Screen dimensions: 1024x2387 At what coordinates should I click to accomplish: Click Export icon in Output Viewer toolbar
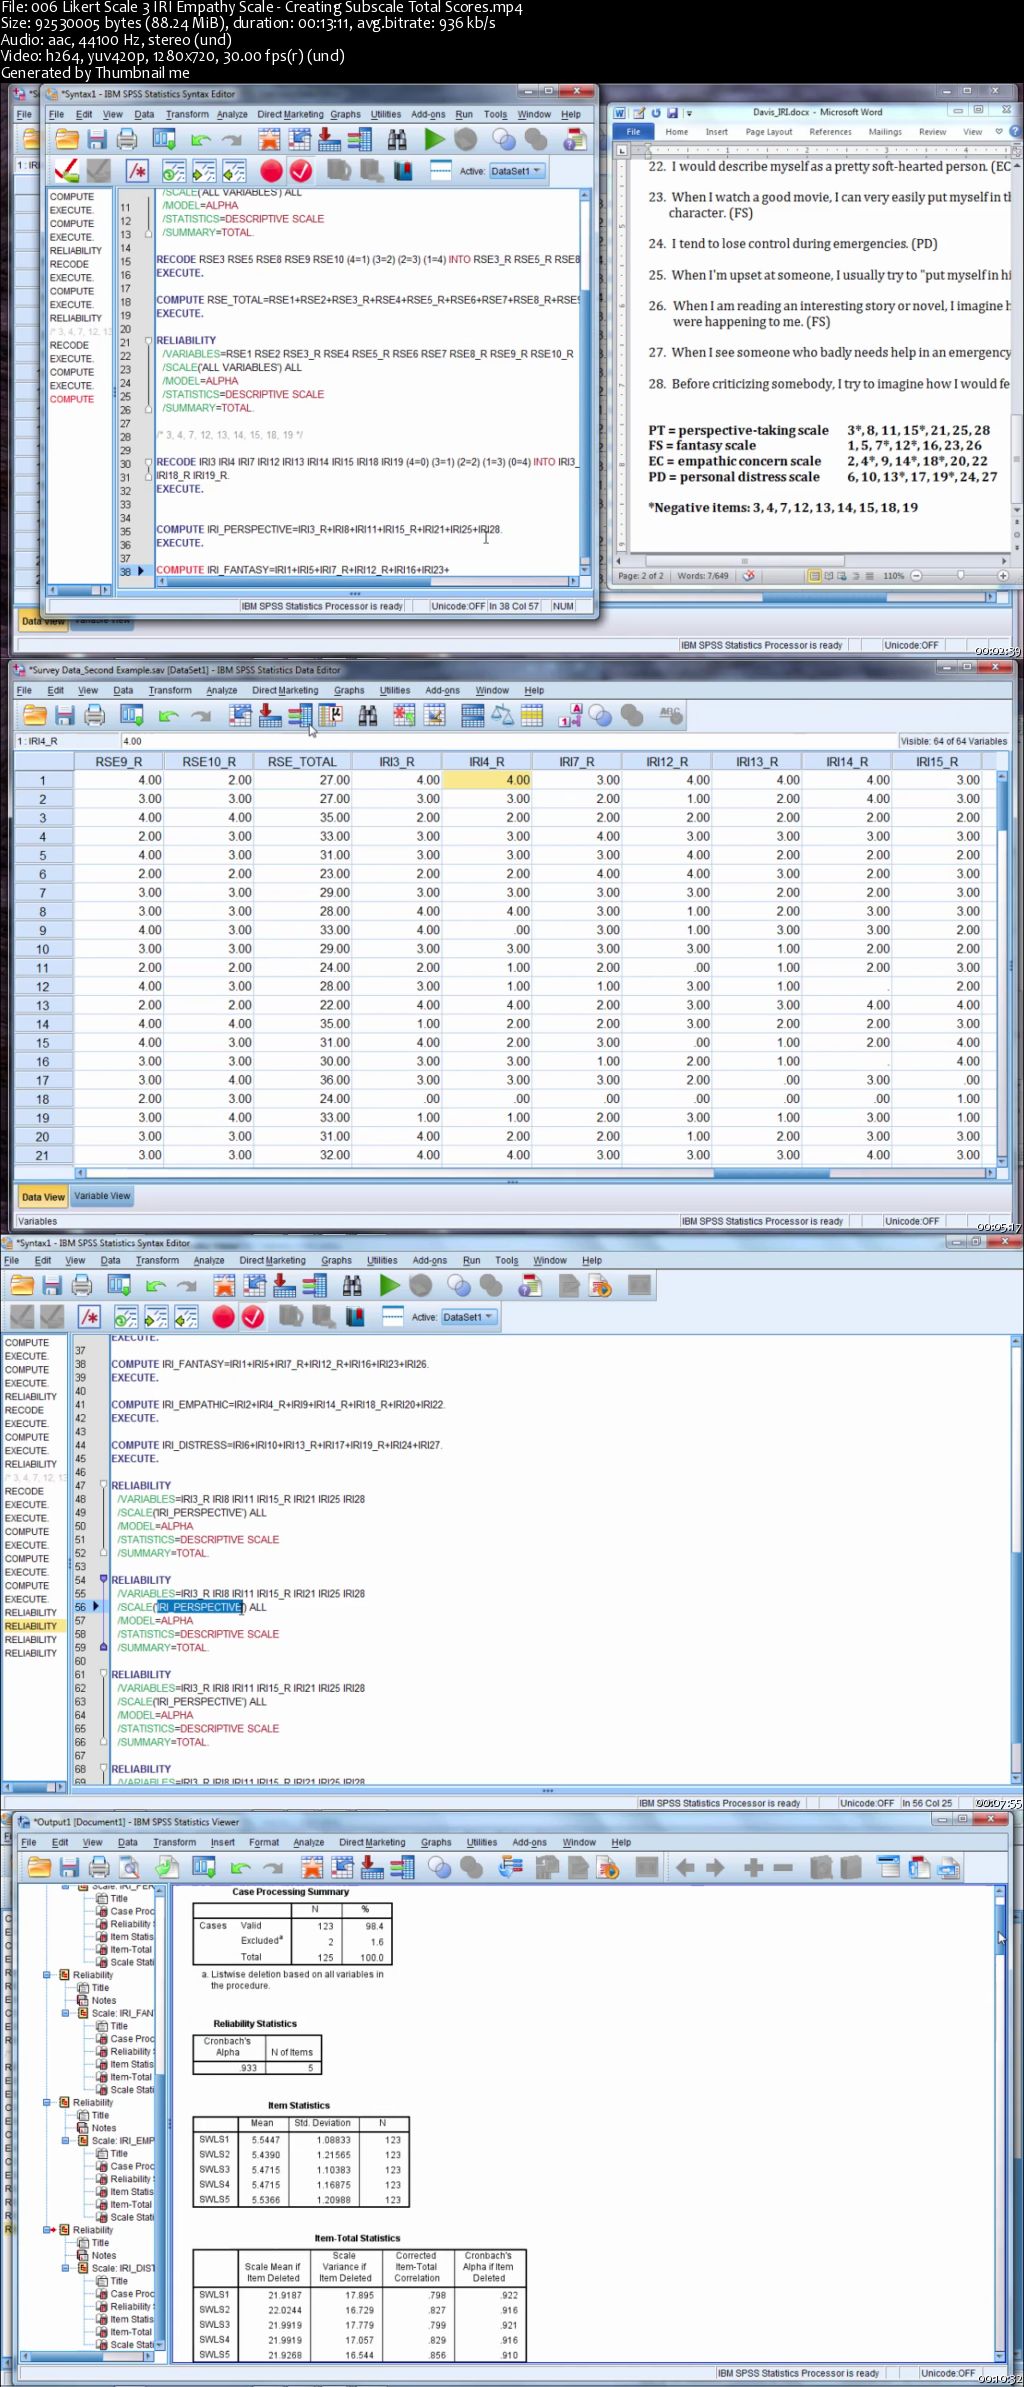pos(167,1867)
